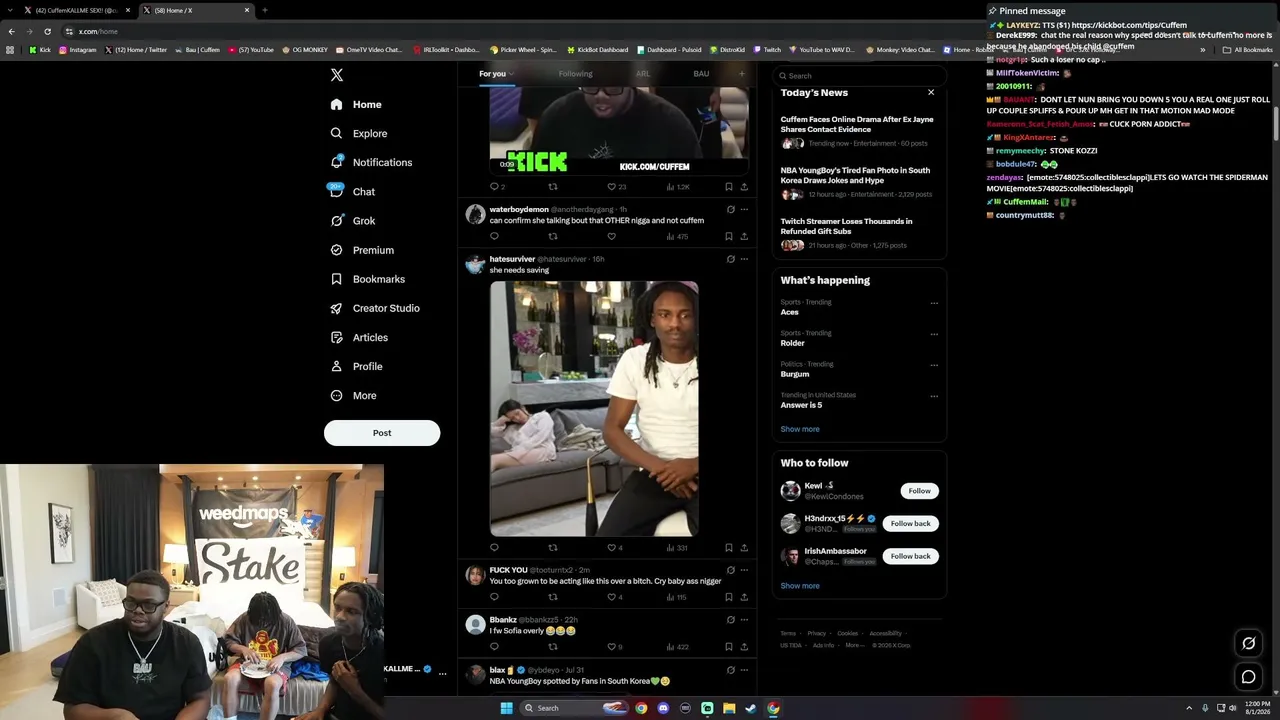Open Bookmarks in the X sidebar
This screenshot has width=1280, height=720.
367,279
